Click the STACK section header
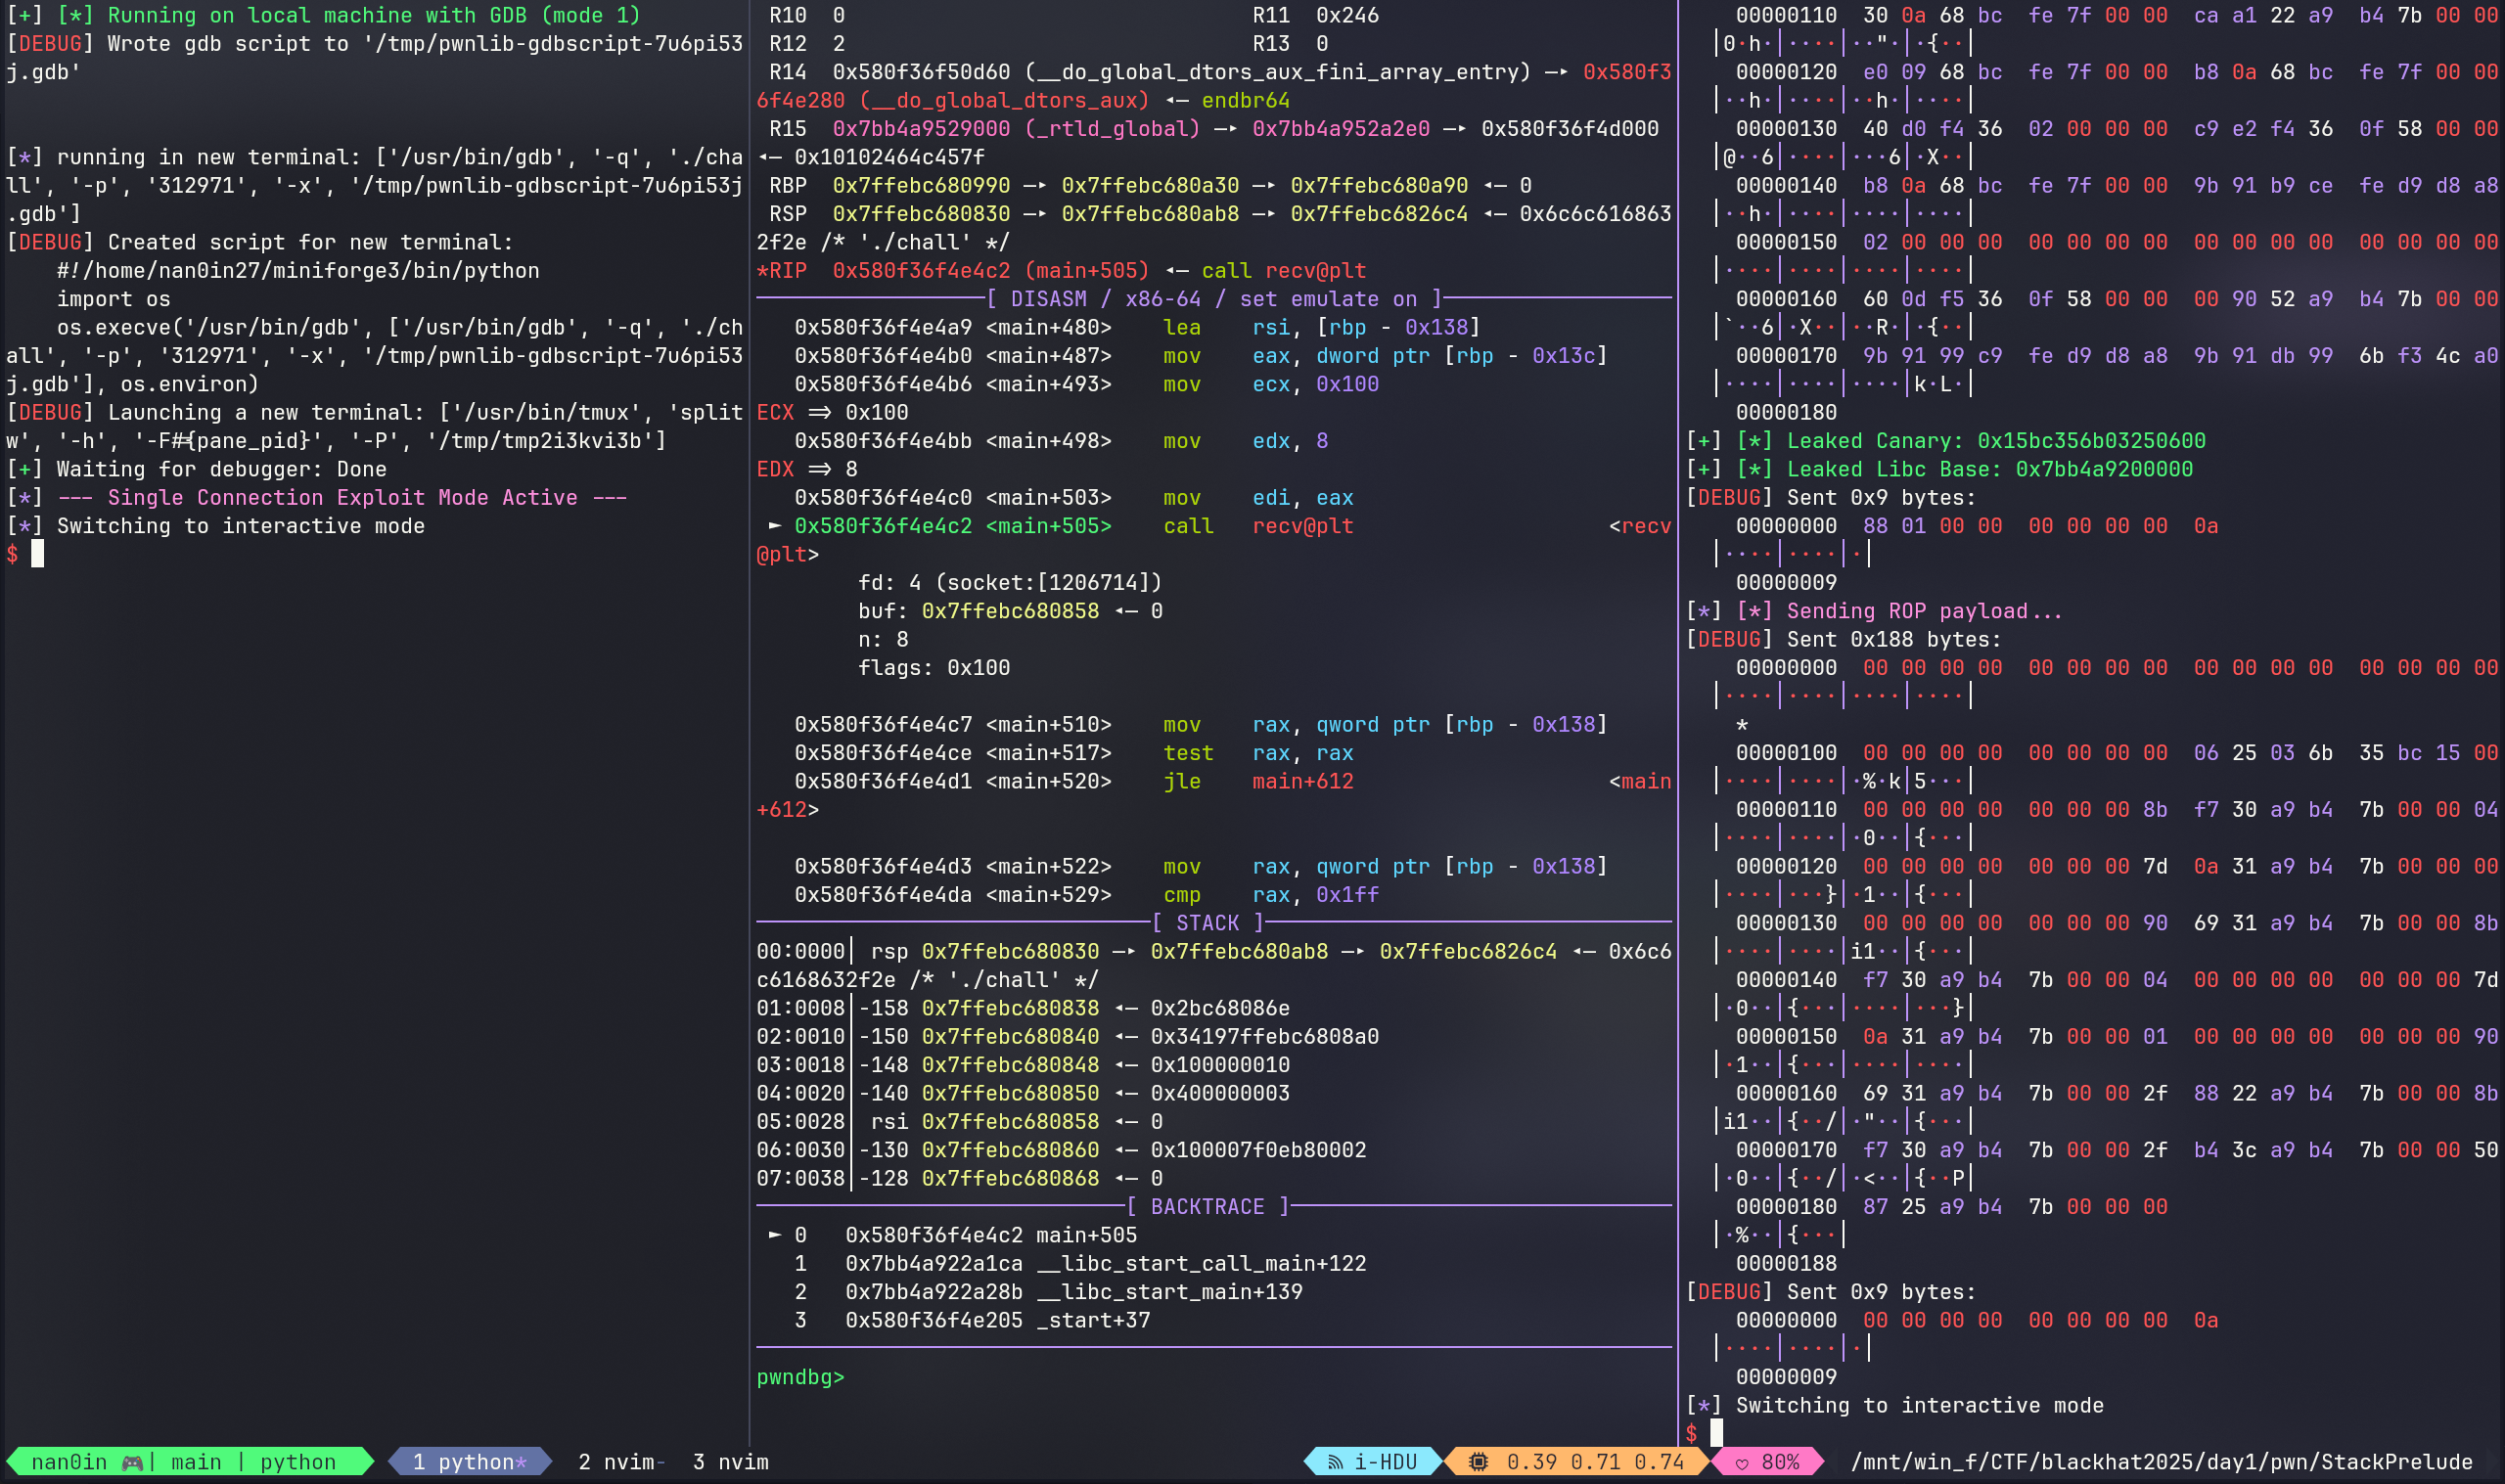The image size is (2505, 1484). click(1207, 923)
